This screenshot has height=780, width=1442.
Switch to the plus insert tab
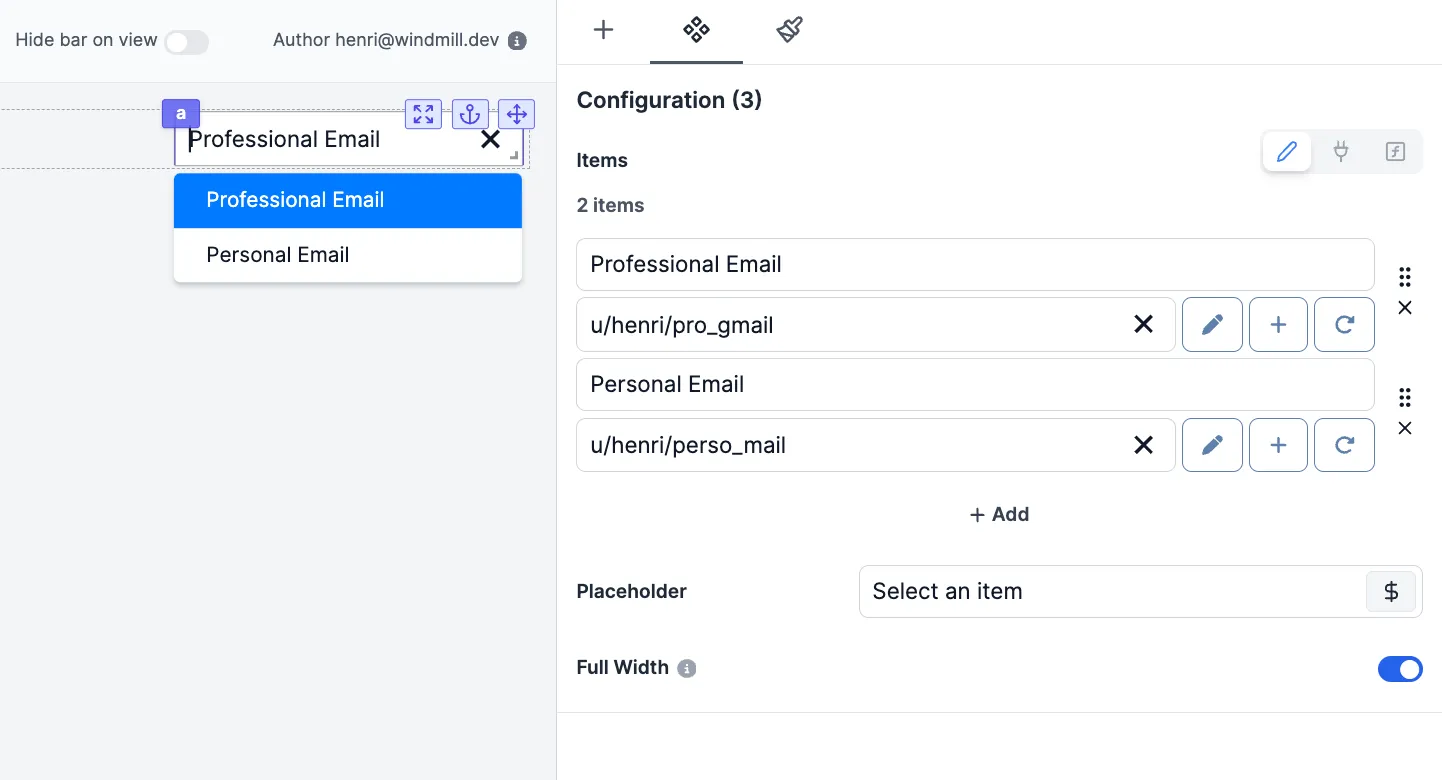[603, 30]
